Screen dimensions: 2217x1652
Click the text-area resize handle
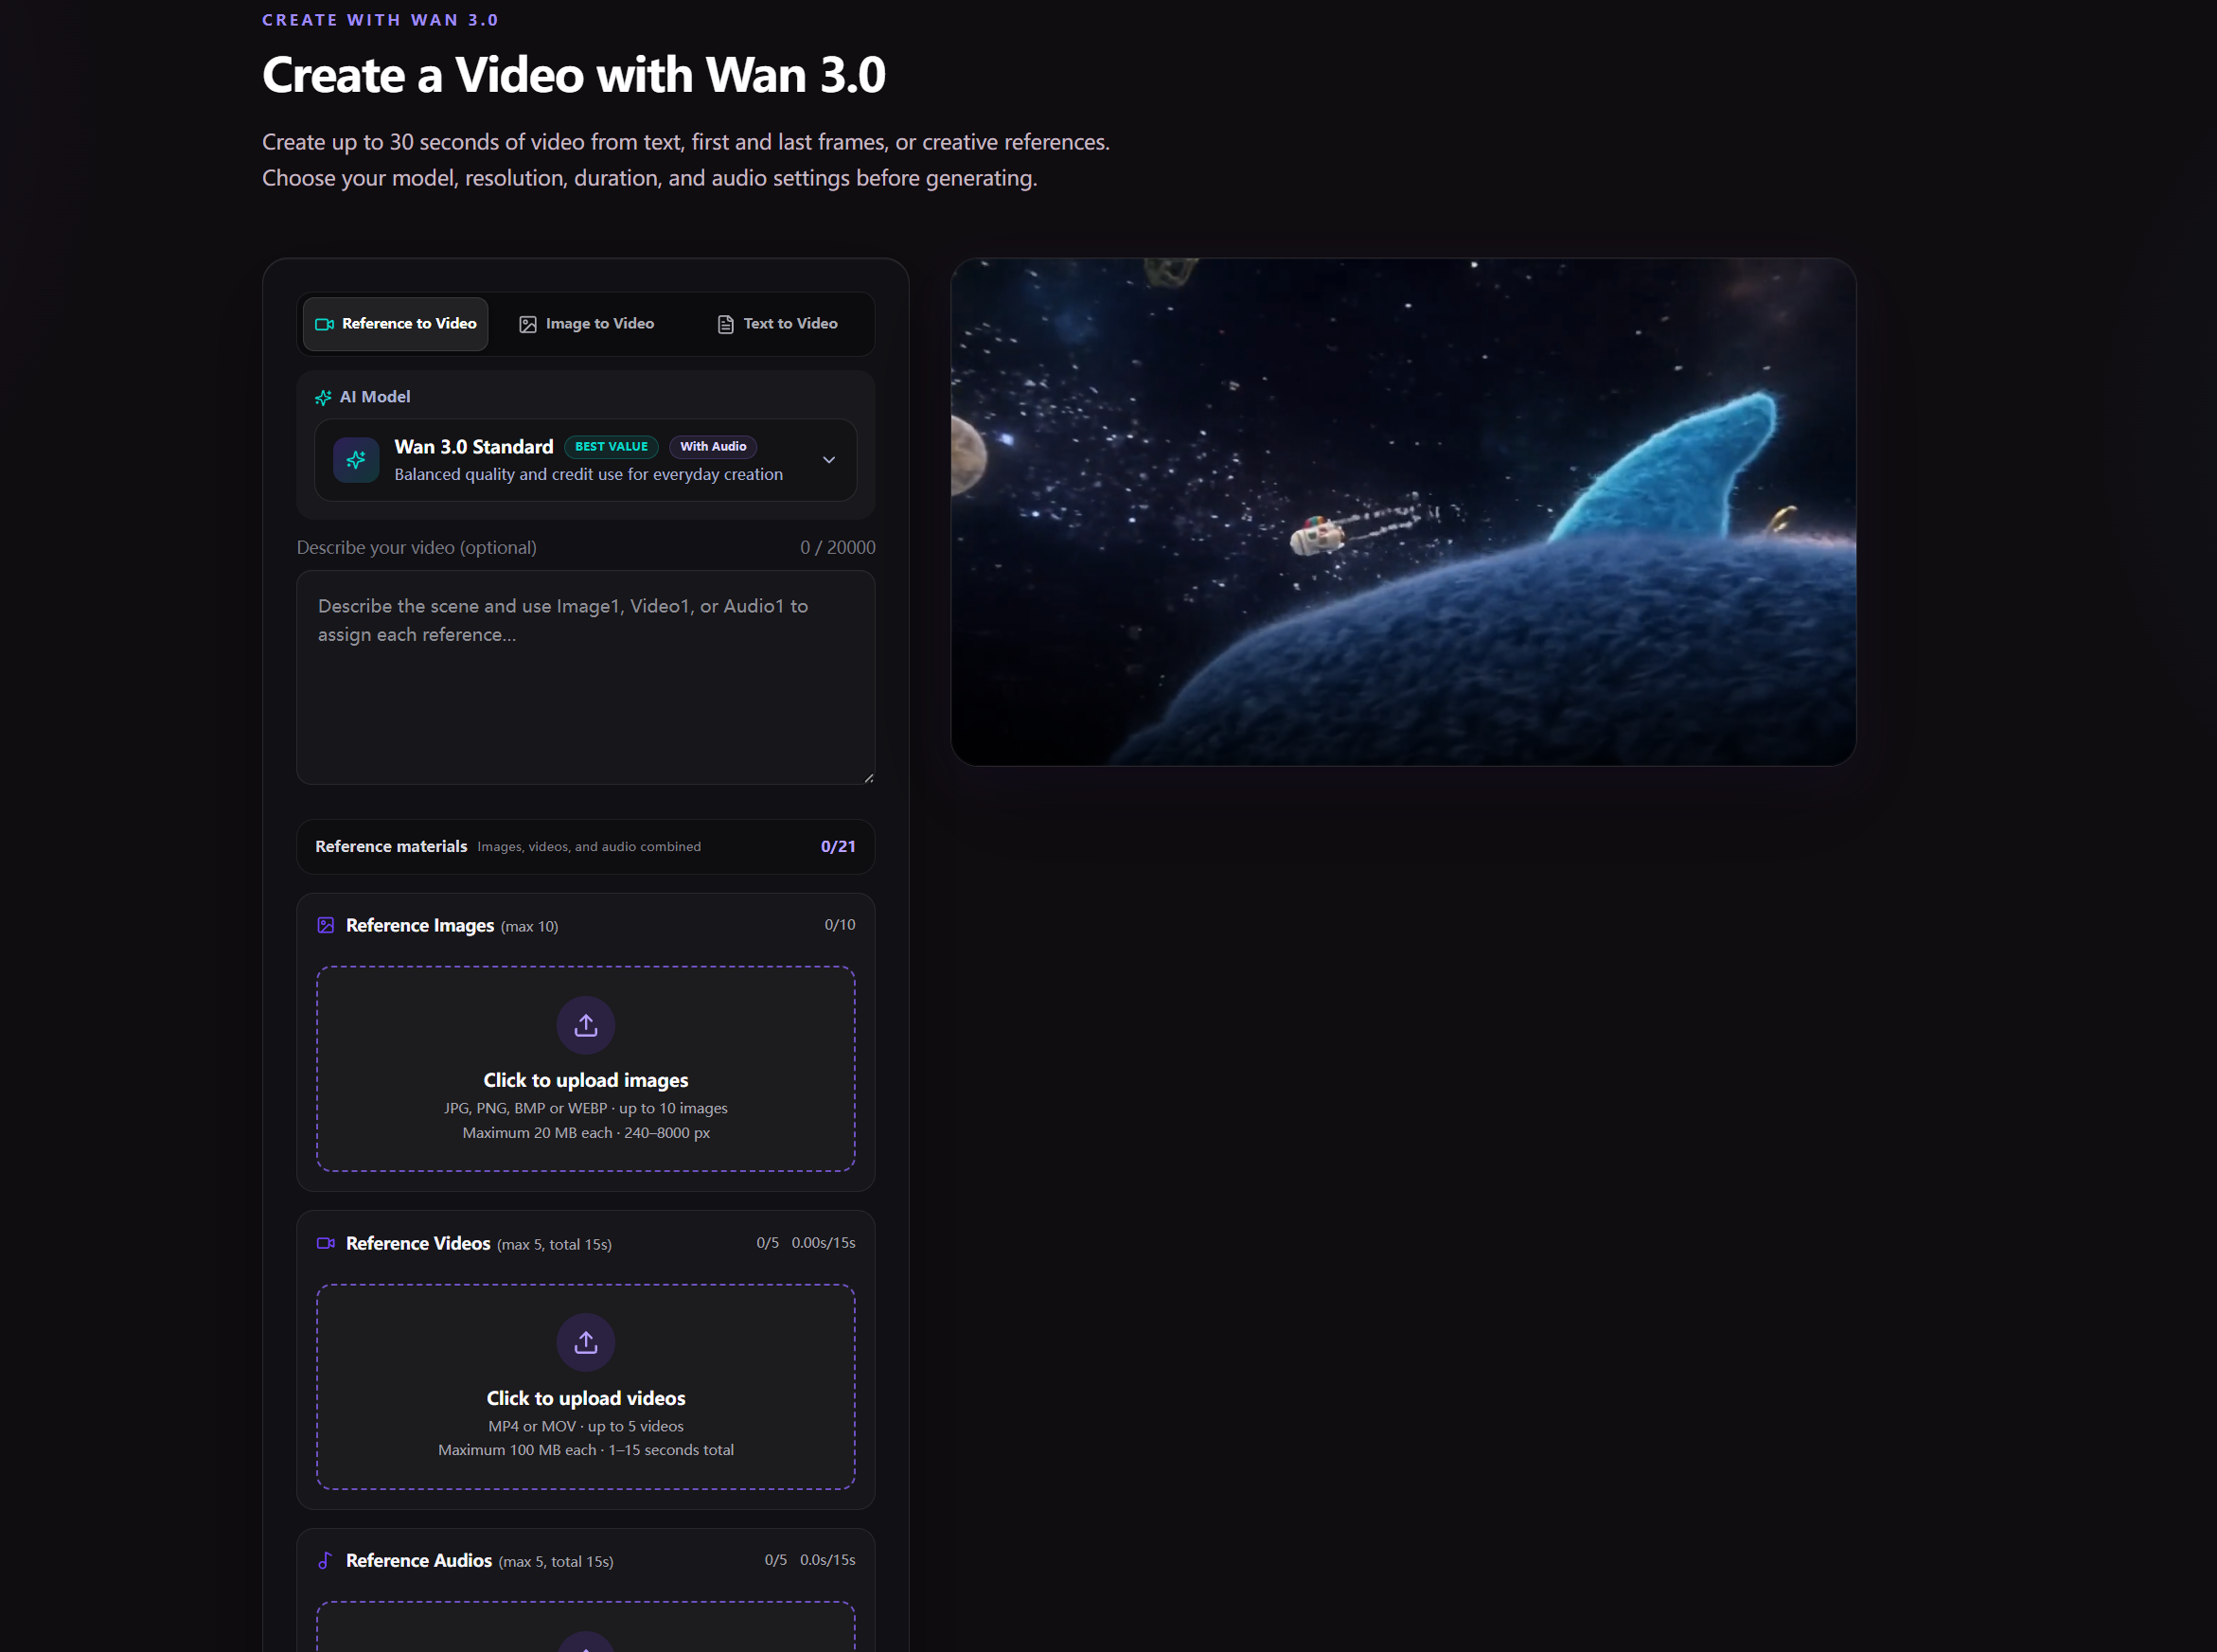coord(868,778)
